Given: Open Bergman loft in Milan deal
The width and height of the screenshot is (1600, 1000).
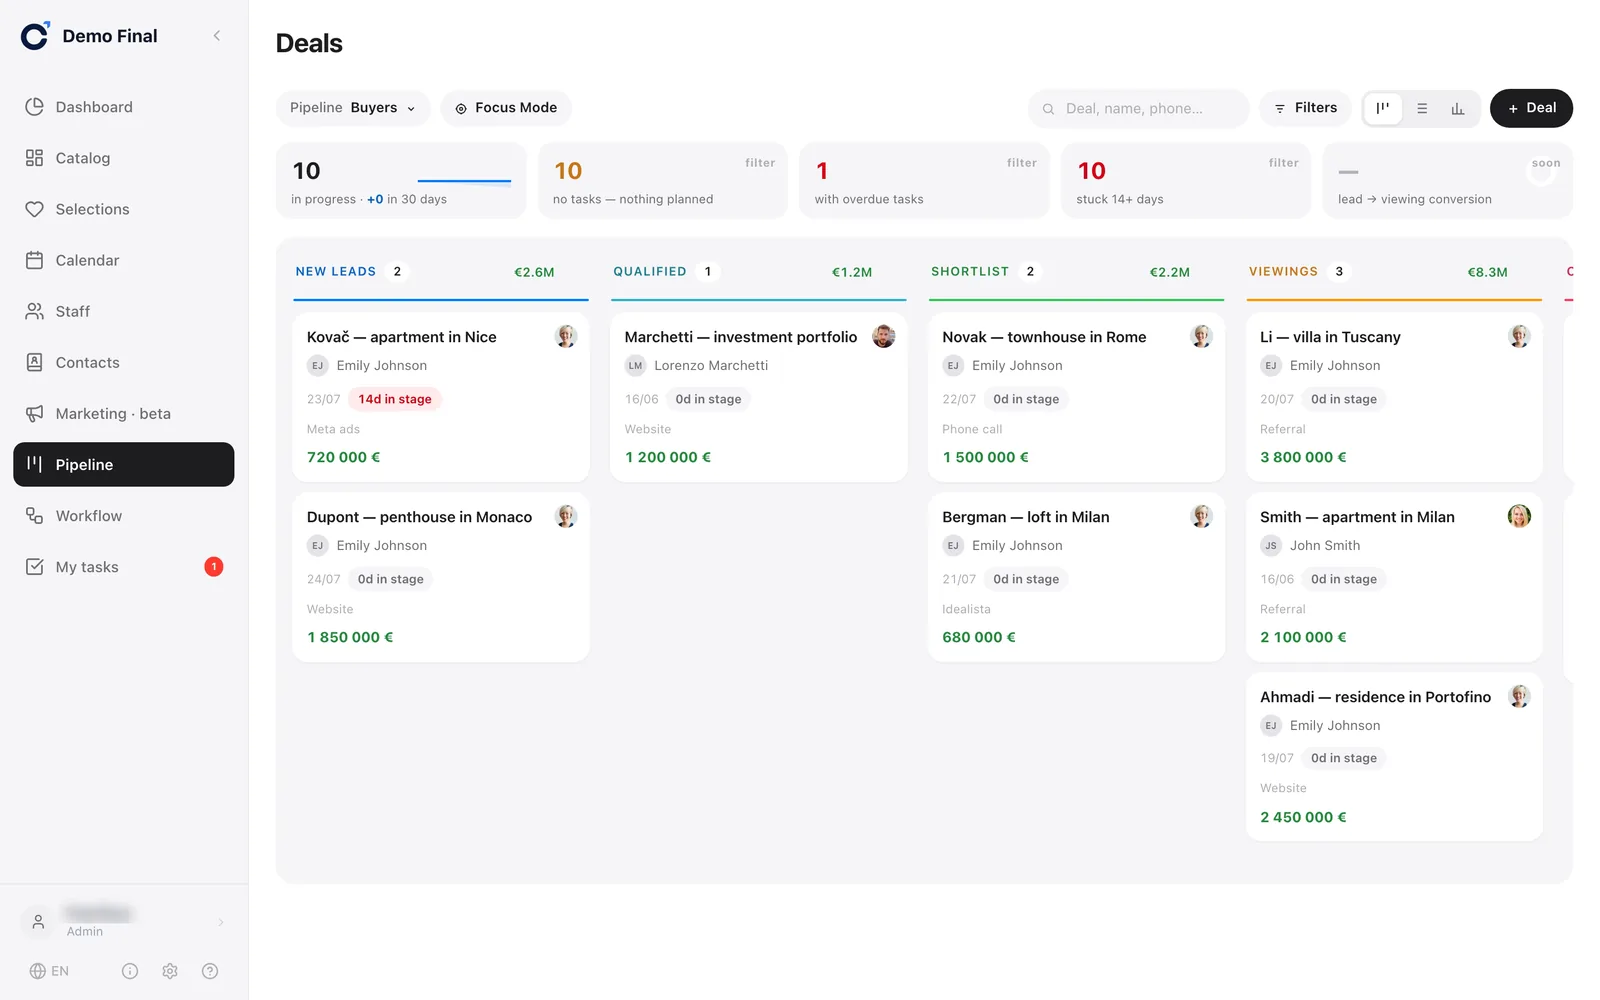Looking at the screenshot, I should pos(1076,577).
